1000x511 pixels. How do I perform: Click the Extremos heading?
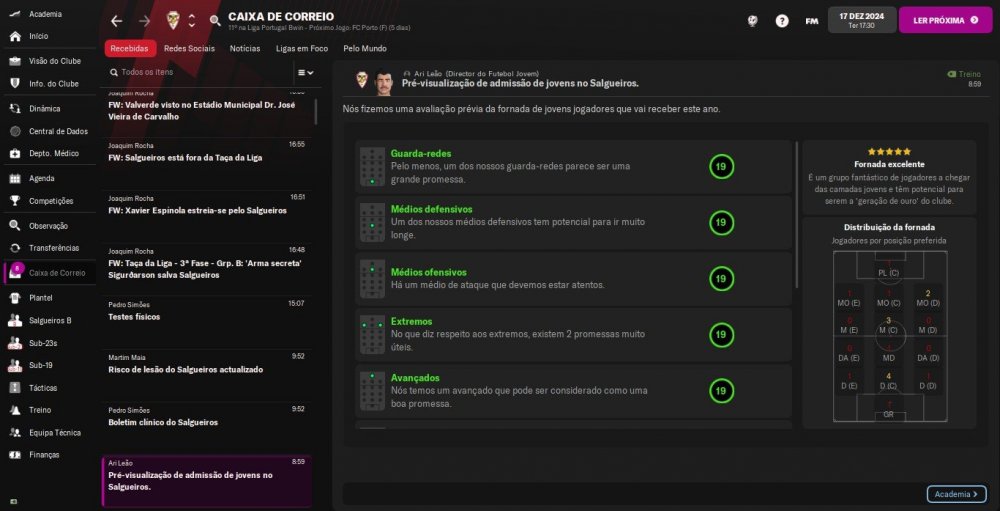[x=411, y=322]
